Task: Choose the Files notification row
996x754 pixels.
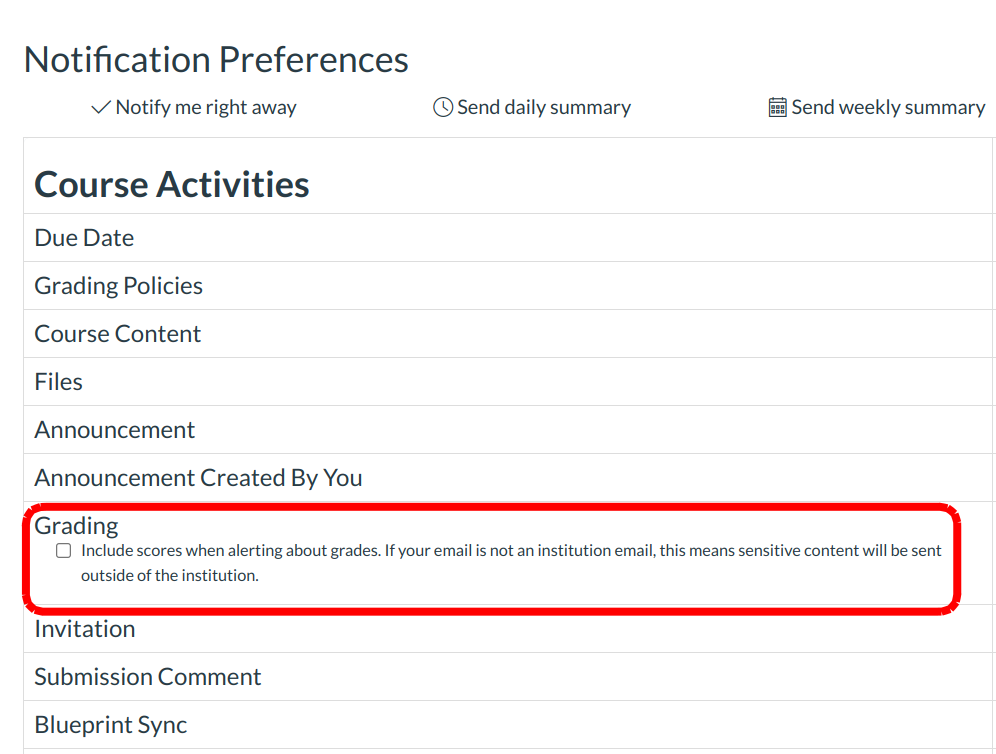Action: coord(59,382)
